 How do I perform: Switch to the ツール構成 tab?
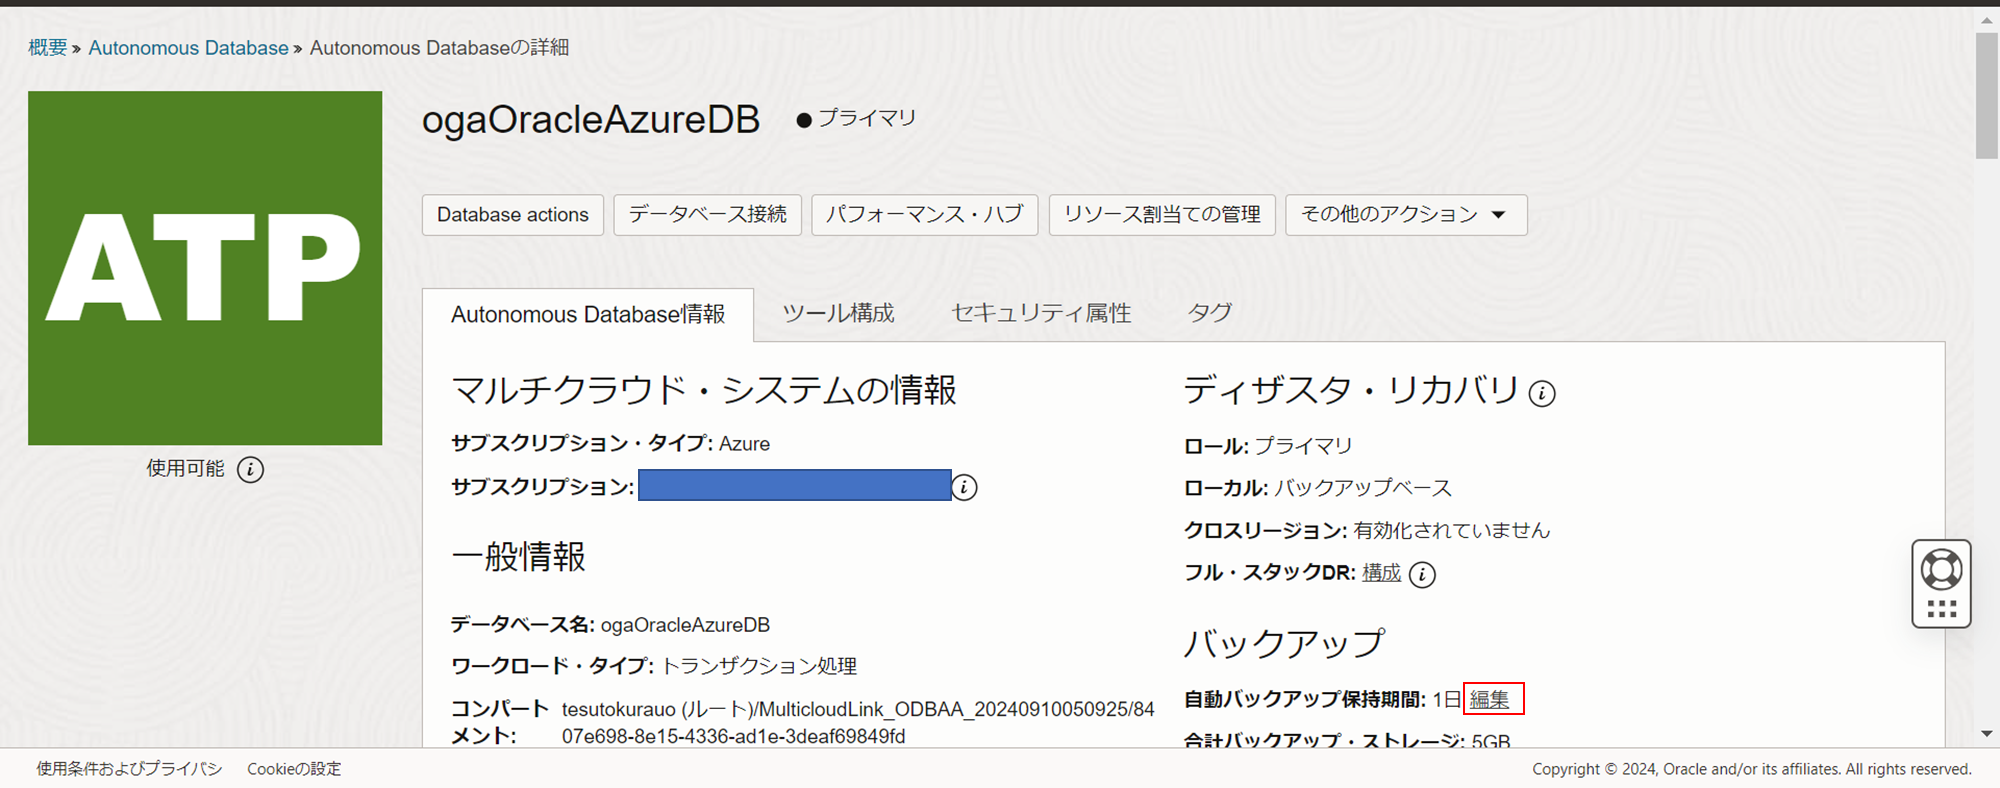(x=838, y=313)
